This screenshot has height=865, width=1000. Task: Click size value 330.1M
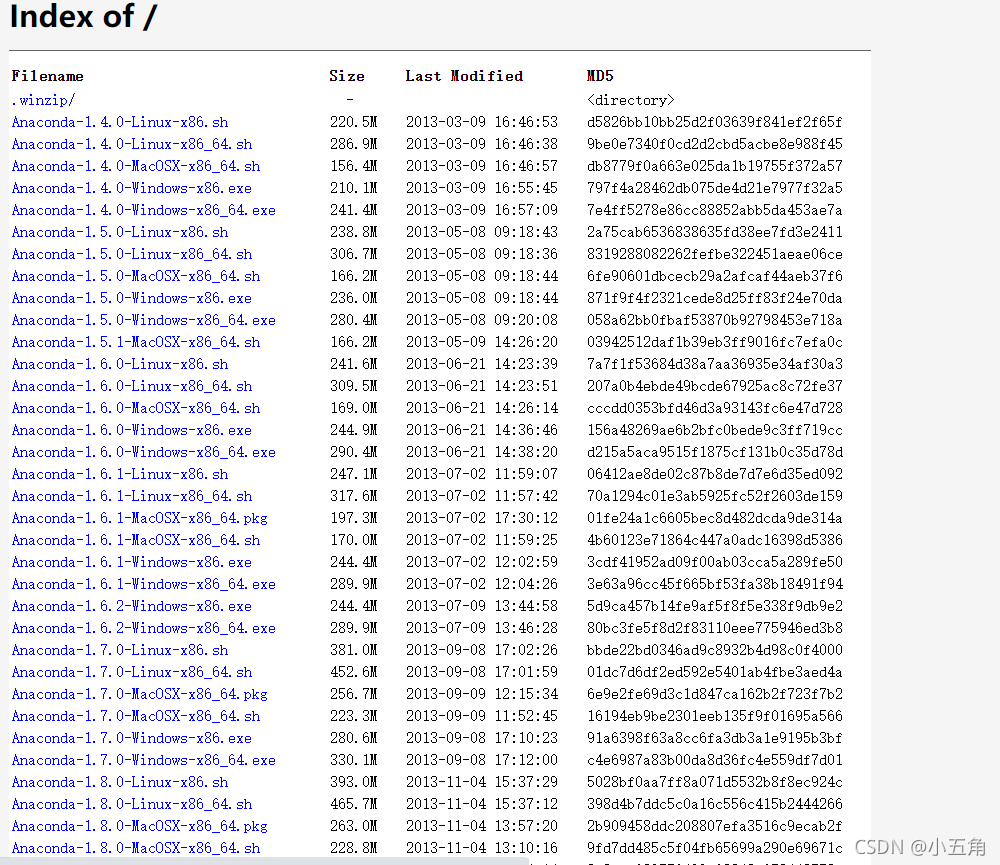[354, 760]
